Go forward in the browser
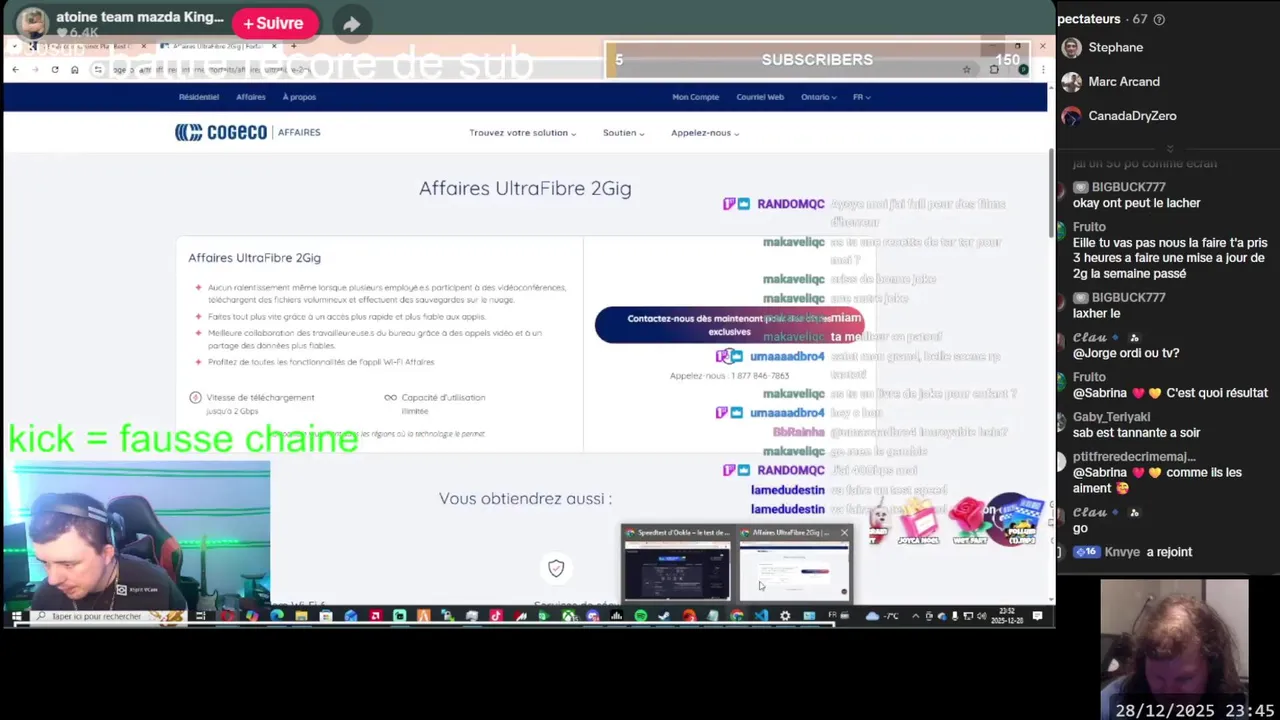The height and width of the screenshot is (720, 1280). [35, 69]
